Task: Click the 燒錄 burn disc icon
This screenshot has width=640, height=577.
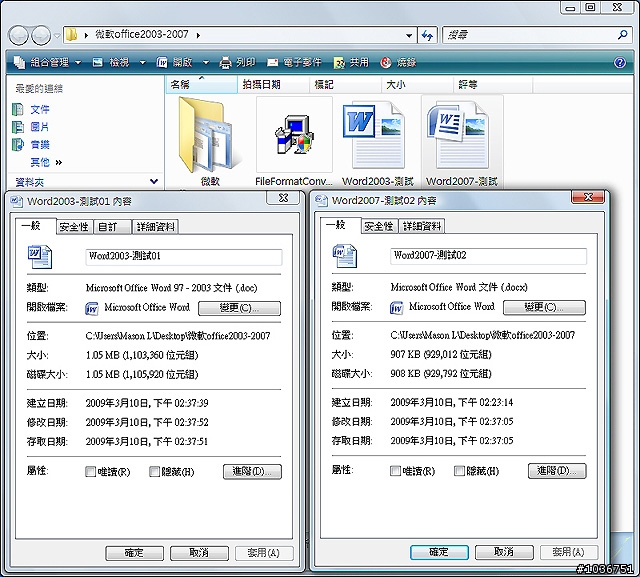Action: [x=386, y=62]
